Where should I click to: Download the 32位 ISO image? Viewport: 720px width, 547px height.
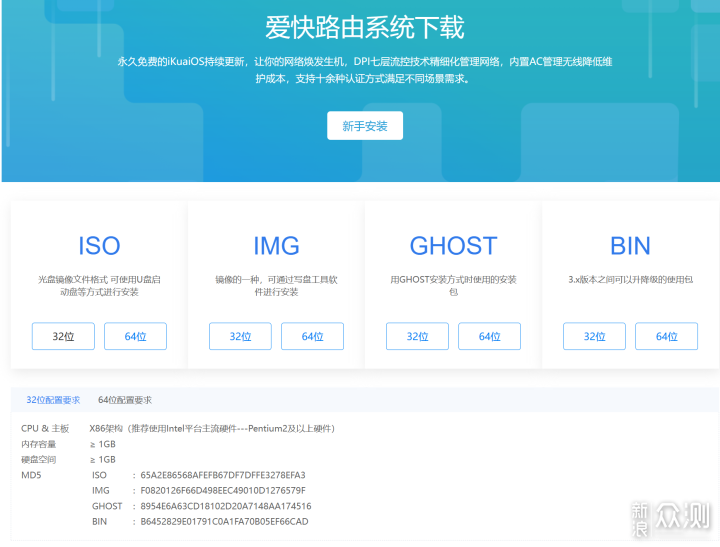coord(63,337)
